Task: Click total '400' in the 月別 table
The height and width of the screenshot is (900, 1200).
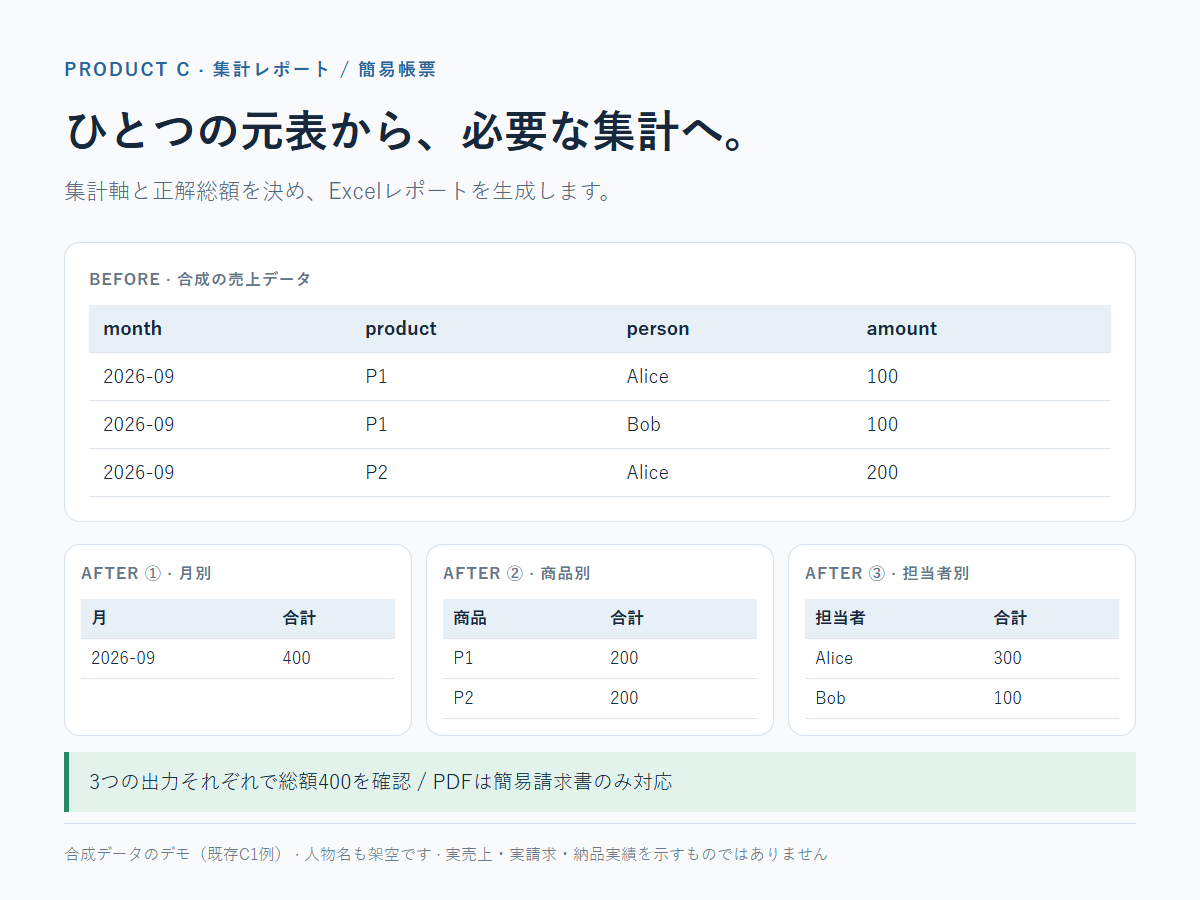Action: [296, 658]
